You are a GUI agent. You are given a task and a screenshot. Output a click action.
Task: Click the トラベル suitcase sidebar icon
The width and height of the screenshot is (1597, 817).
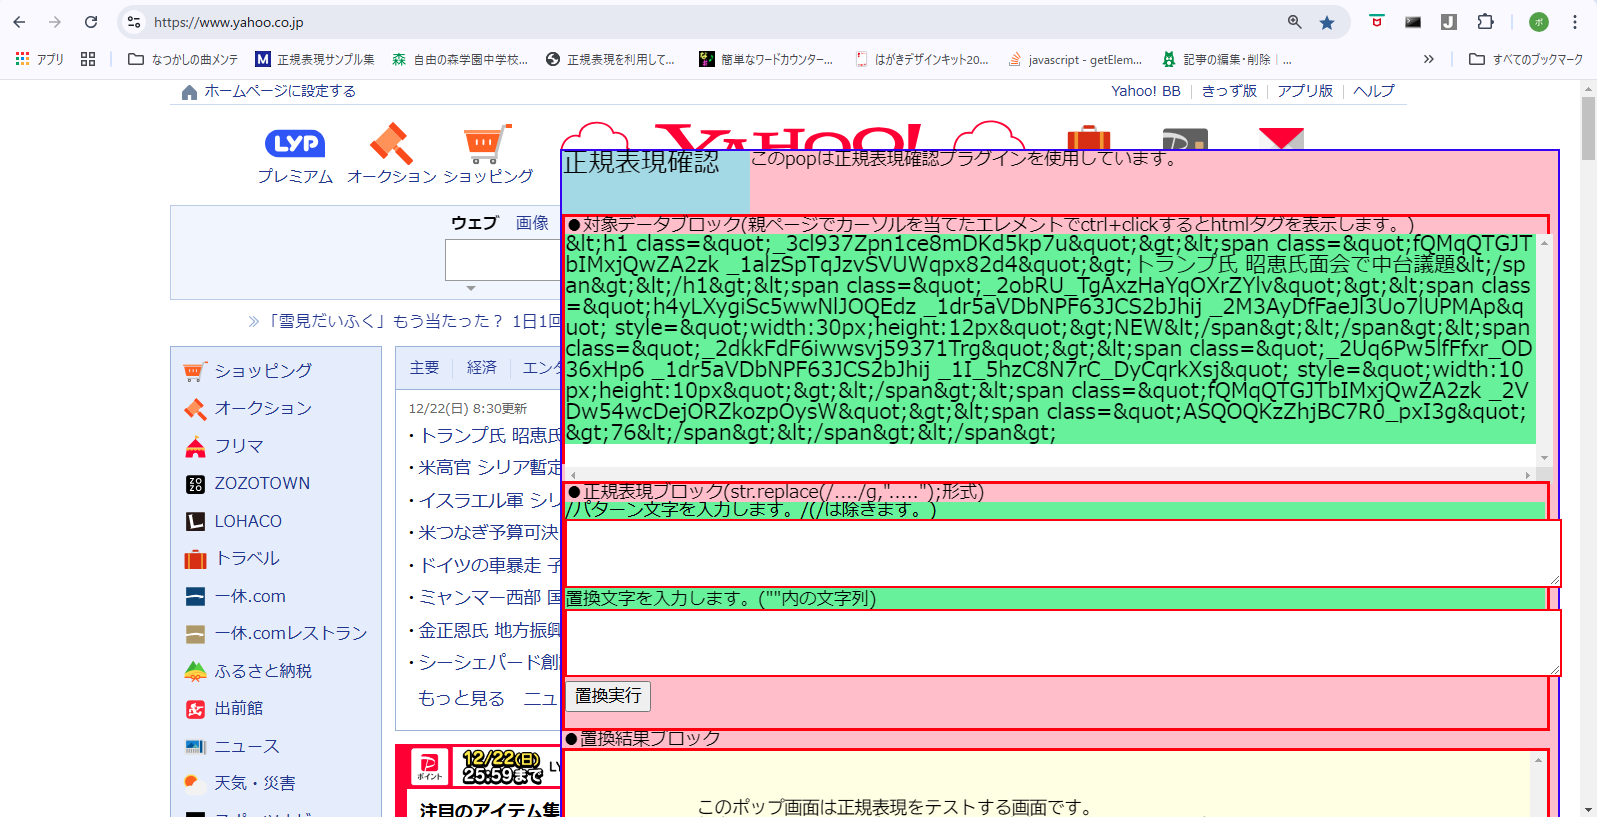(195, 559)
